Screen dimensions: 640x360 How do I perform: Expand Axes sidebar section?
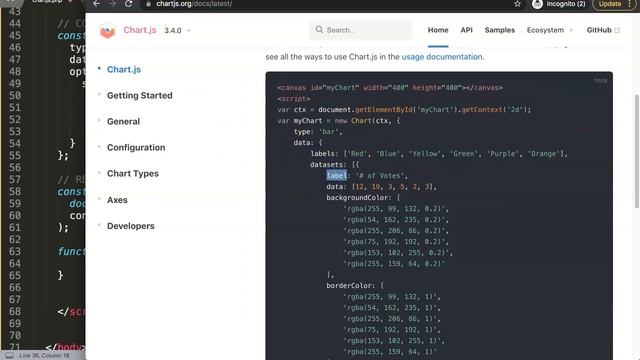point(117,200)
